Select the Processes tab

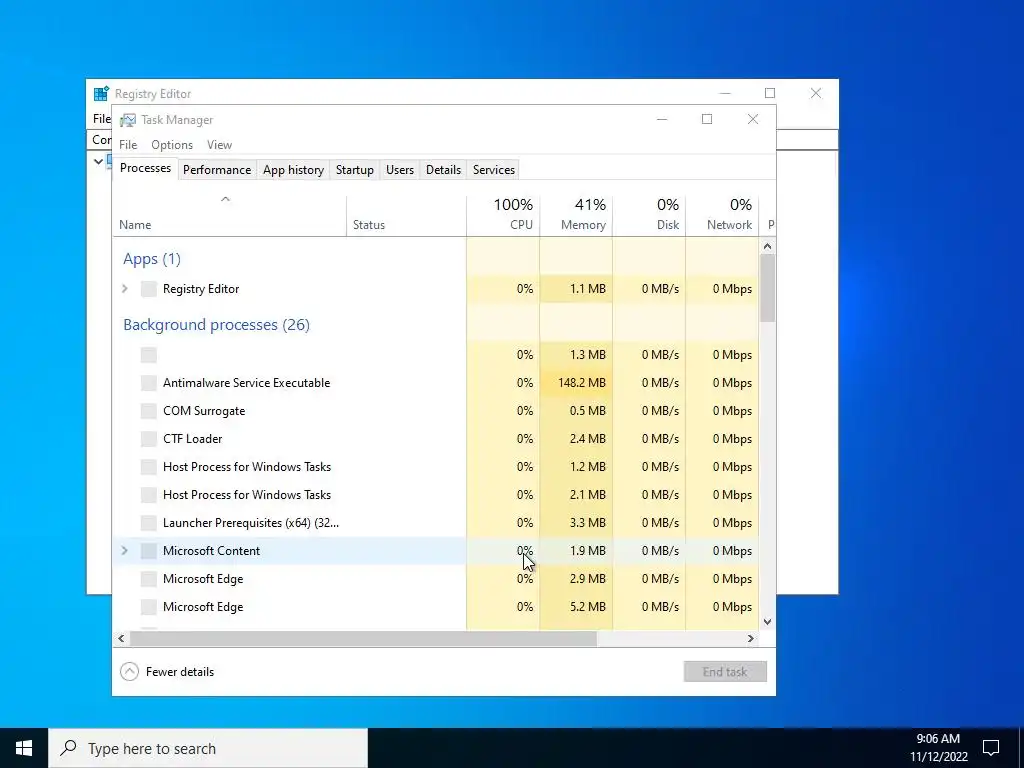[145, 168]
